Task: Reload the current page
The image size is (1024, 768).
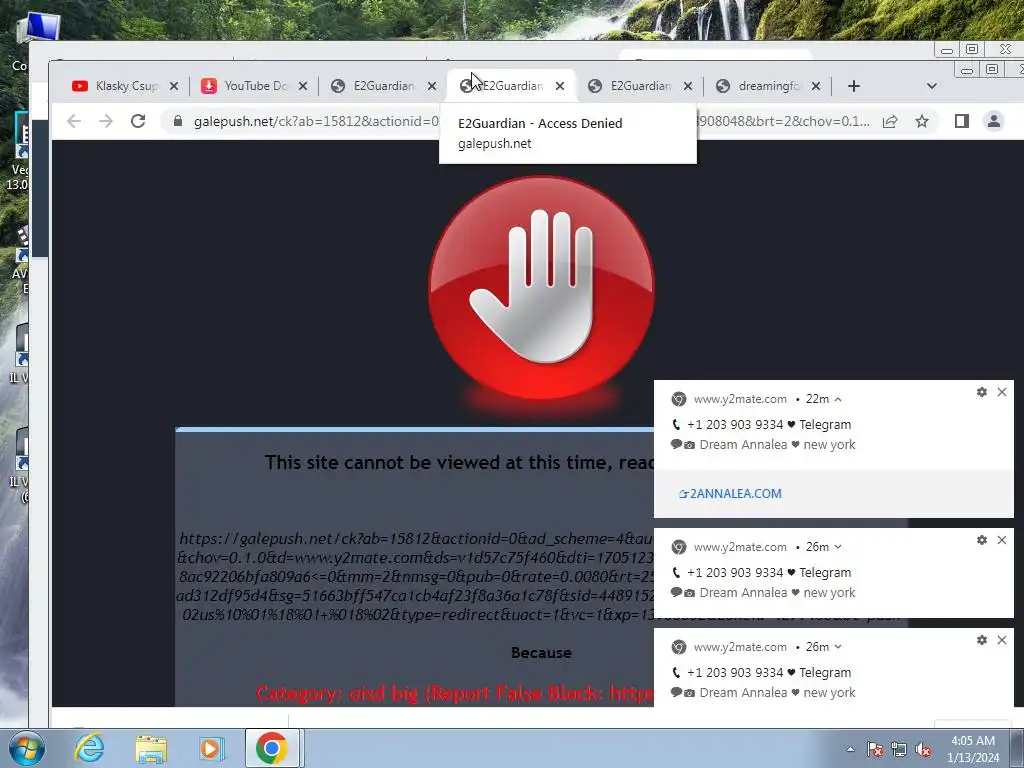Action: click(x=138, y=121)
